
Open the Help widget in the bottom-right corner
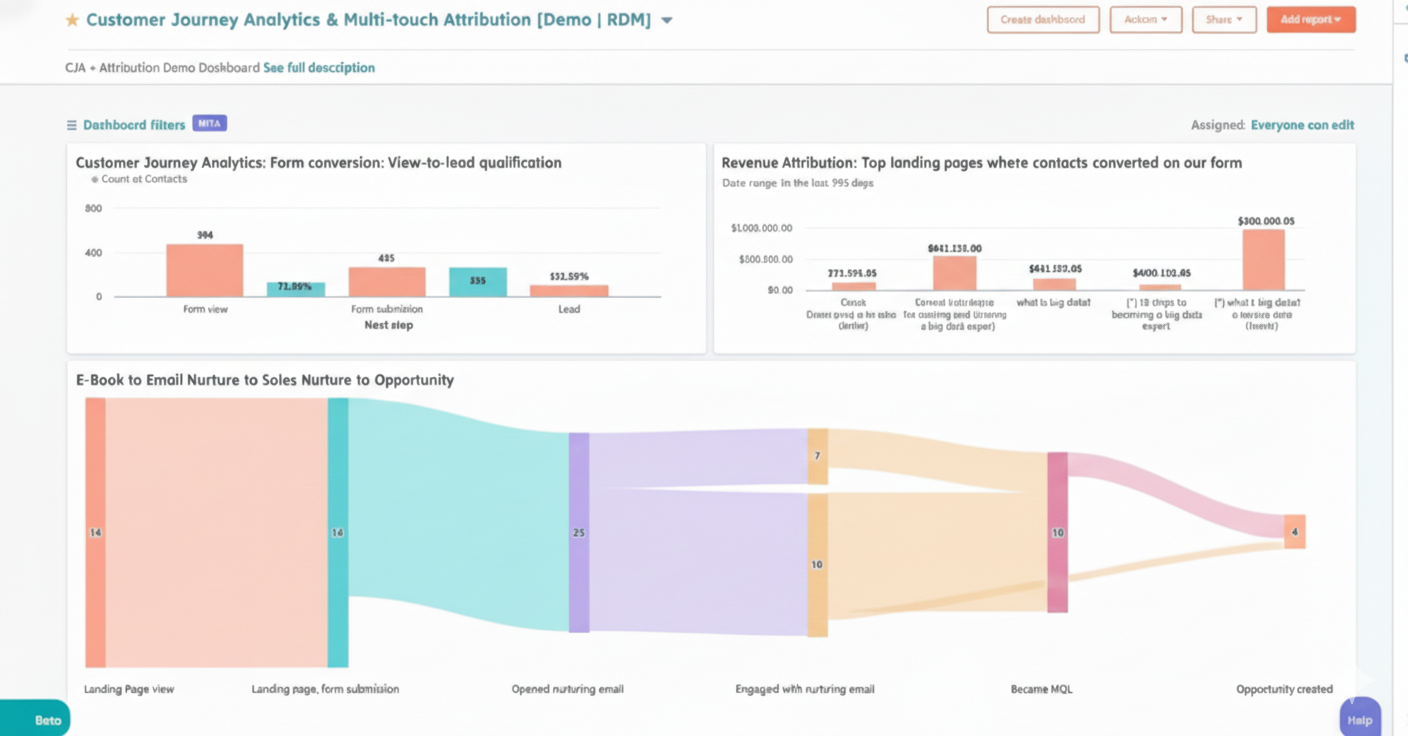click(x=1360, y=717)
